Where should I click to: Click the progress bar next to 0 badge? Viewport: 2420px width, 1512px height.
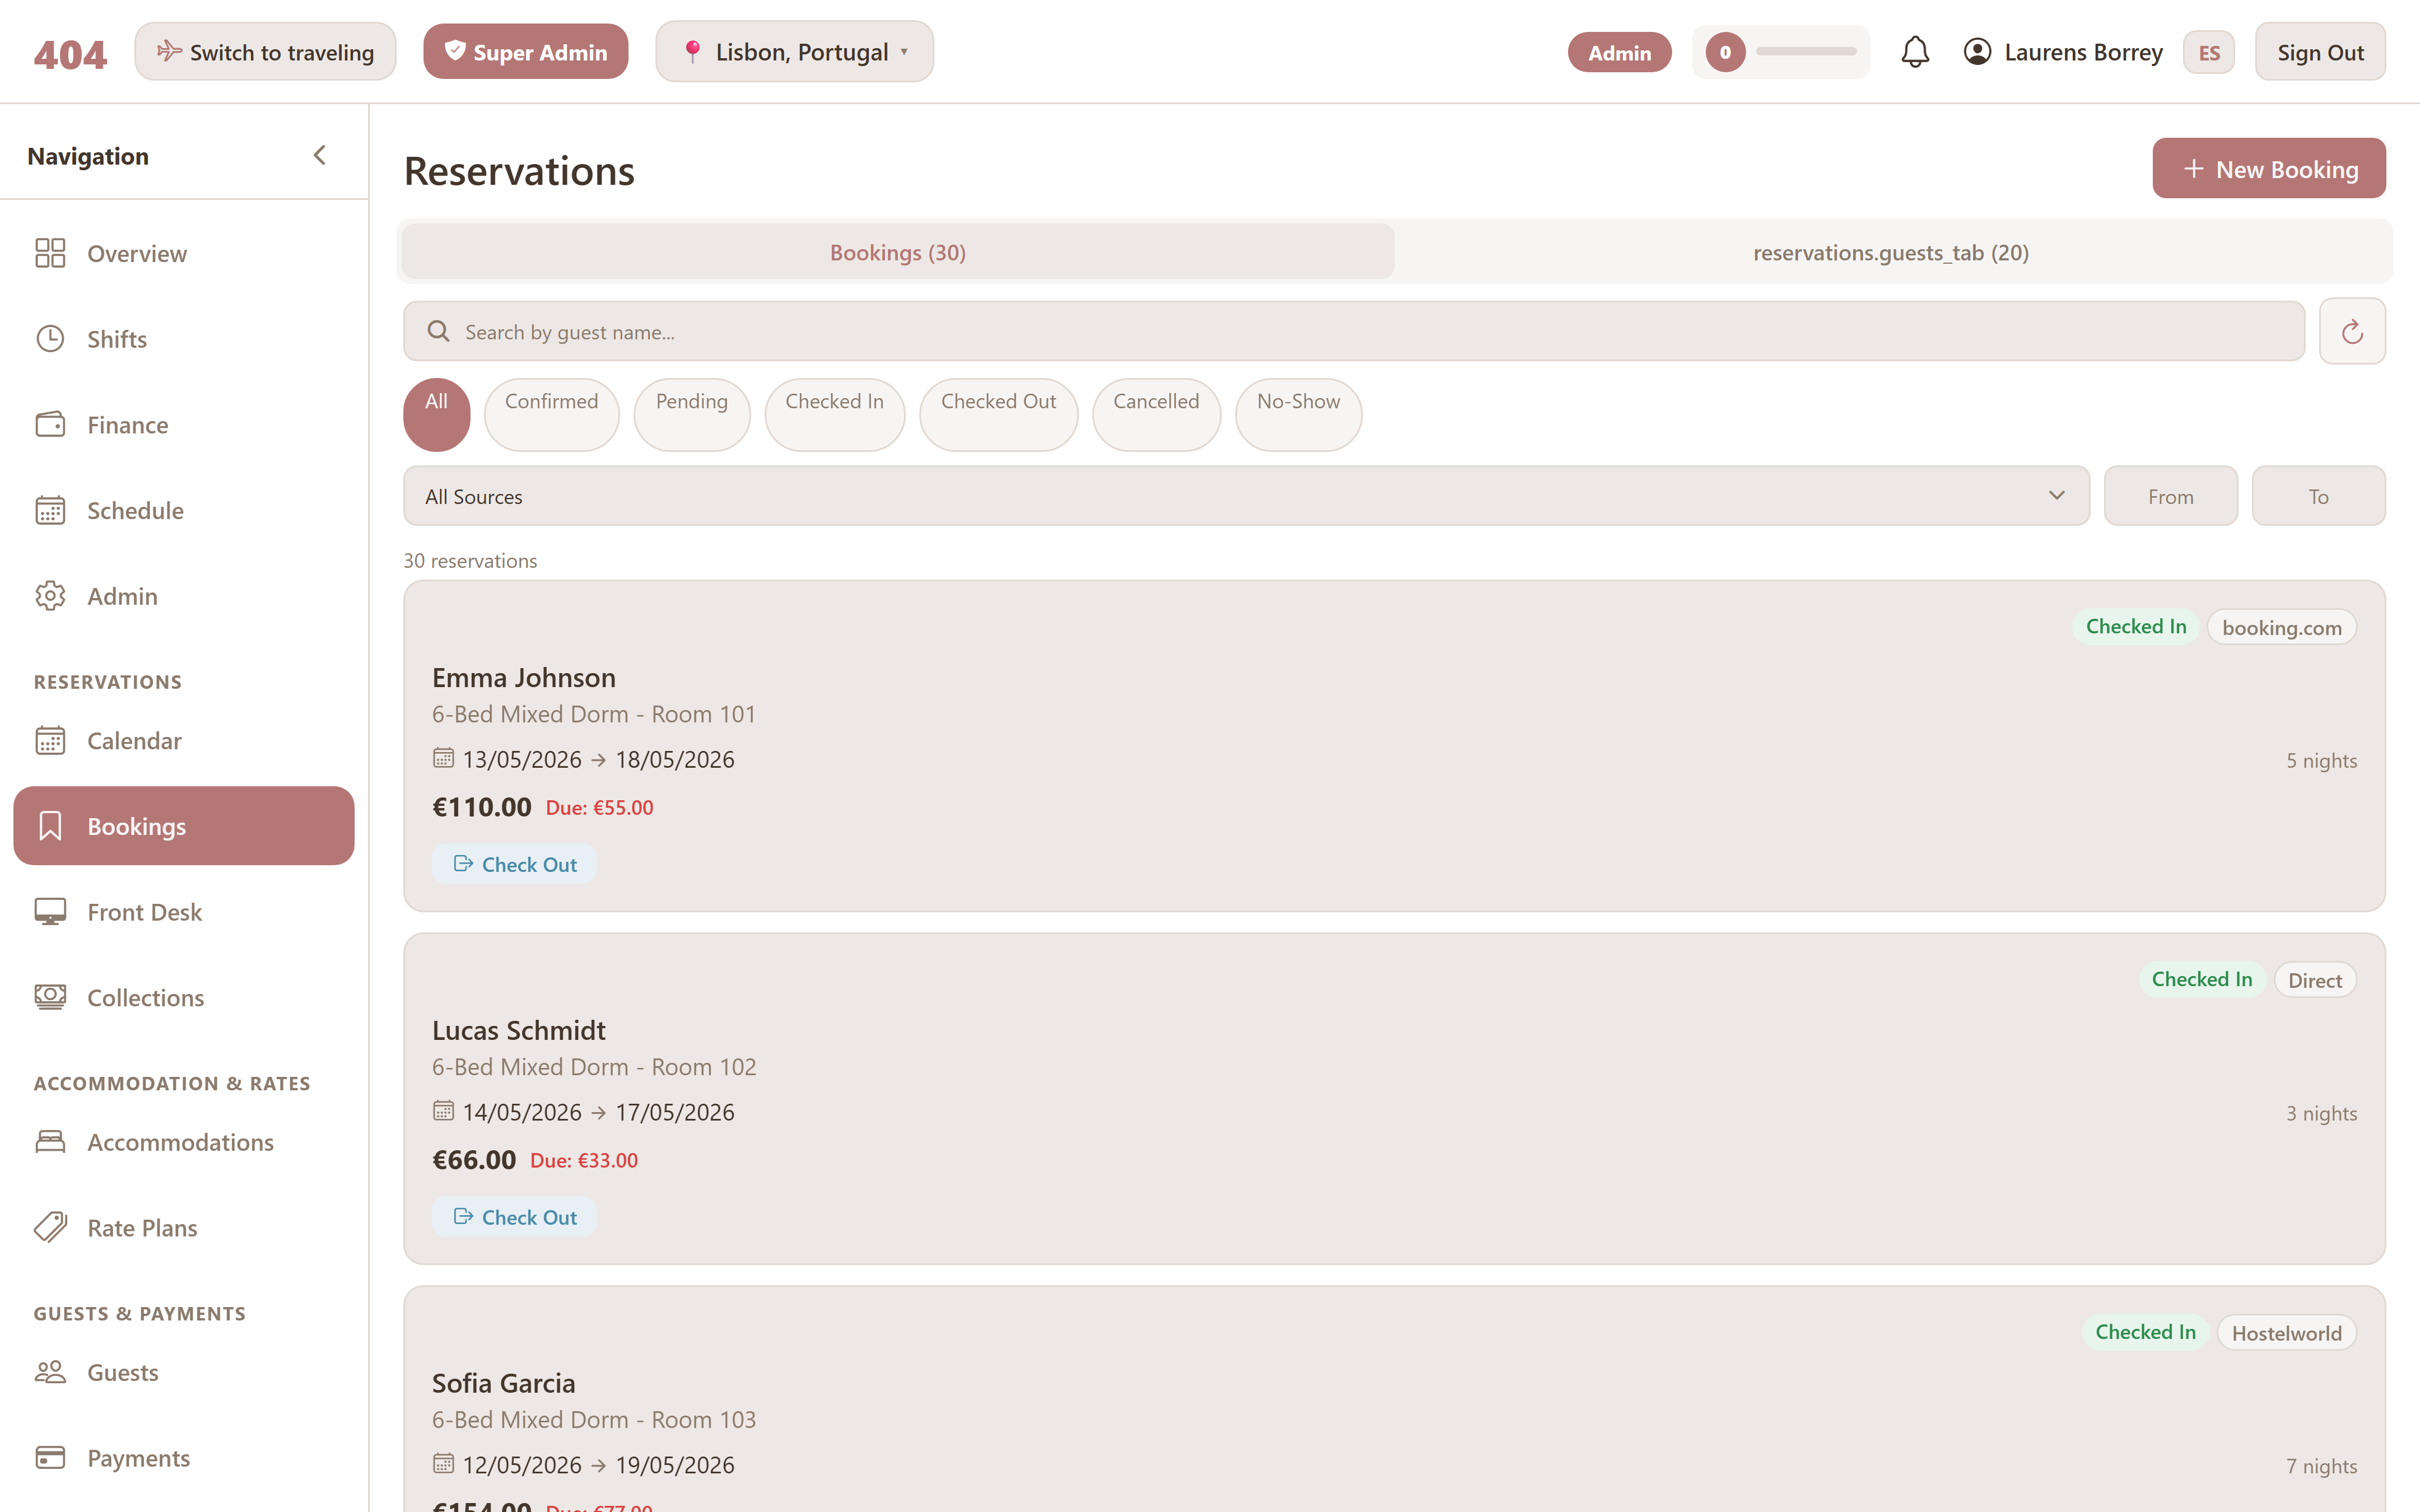[1806, 52]
